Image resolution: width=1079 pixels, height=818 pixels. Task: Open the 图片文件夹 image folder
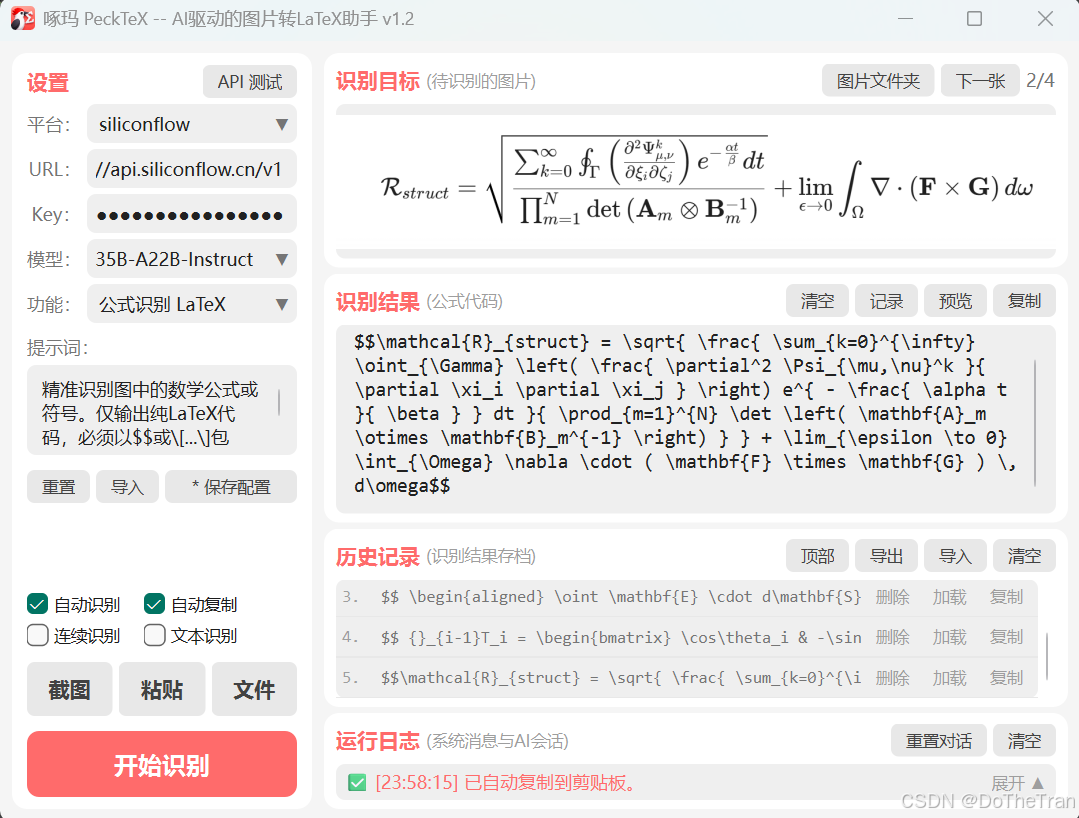point(878,81)
